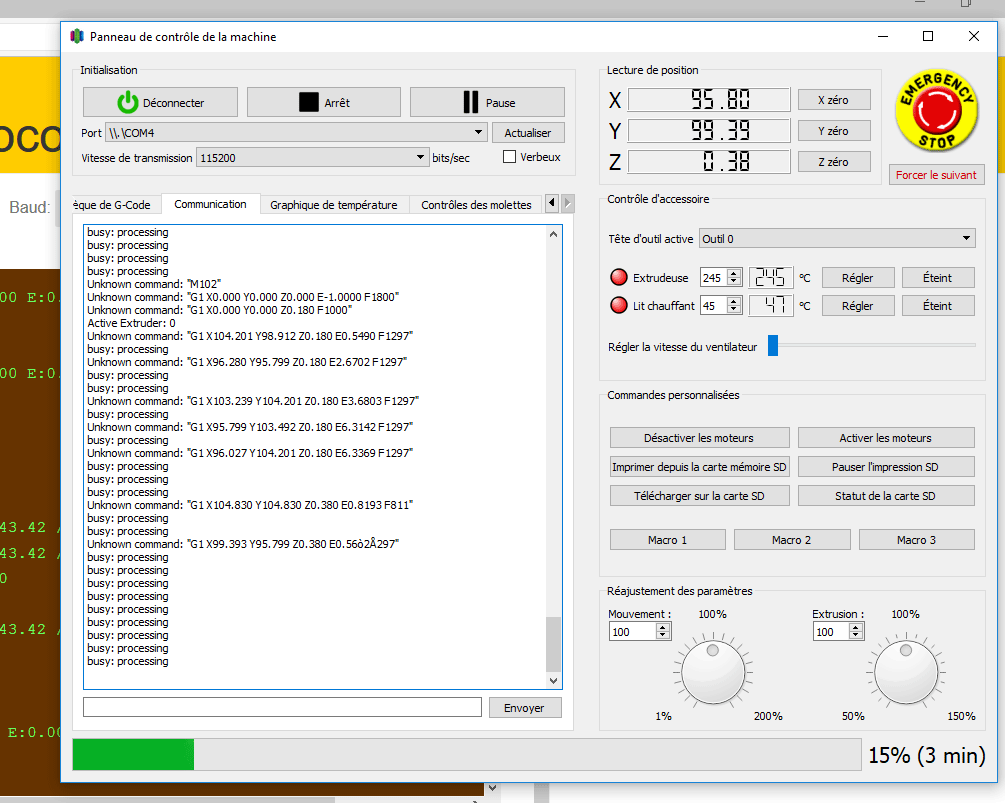1005x803 pixels.
Task: Toggle the Verbeux checkbox
Action: [510, 157]
